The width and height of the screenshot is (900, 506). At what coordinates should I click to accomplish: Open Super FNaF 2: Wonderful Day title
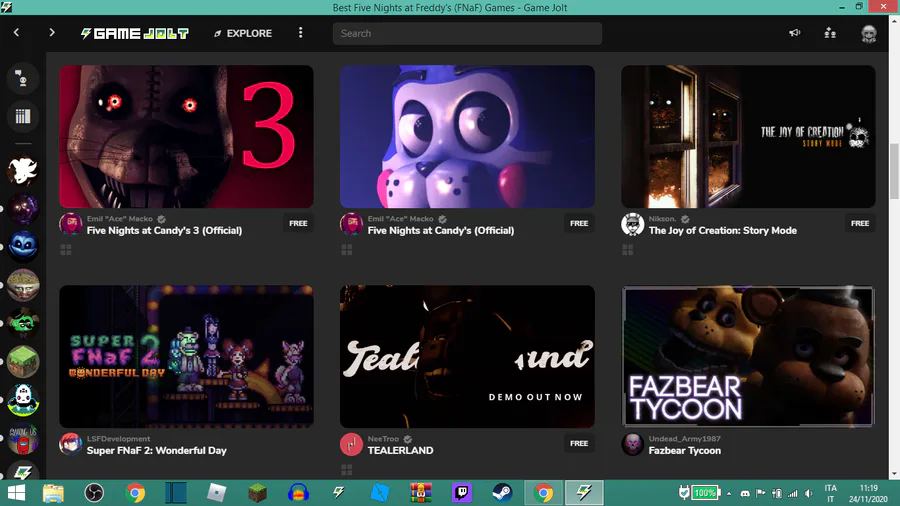pos(157,451)
